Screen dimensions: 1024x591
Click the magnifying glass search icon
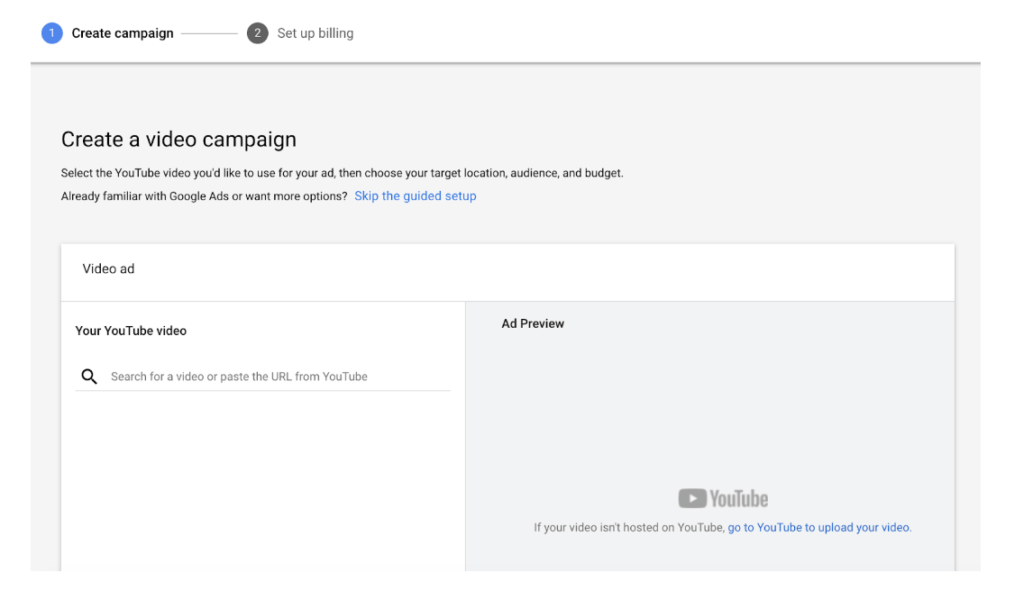pyautogui.click(x=89, y=377)
